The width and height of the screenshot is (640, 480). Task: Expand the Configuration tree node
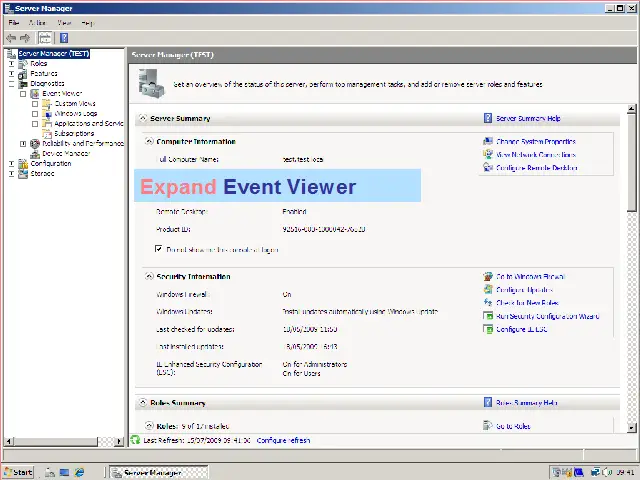click(11, 164)
